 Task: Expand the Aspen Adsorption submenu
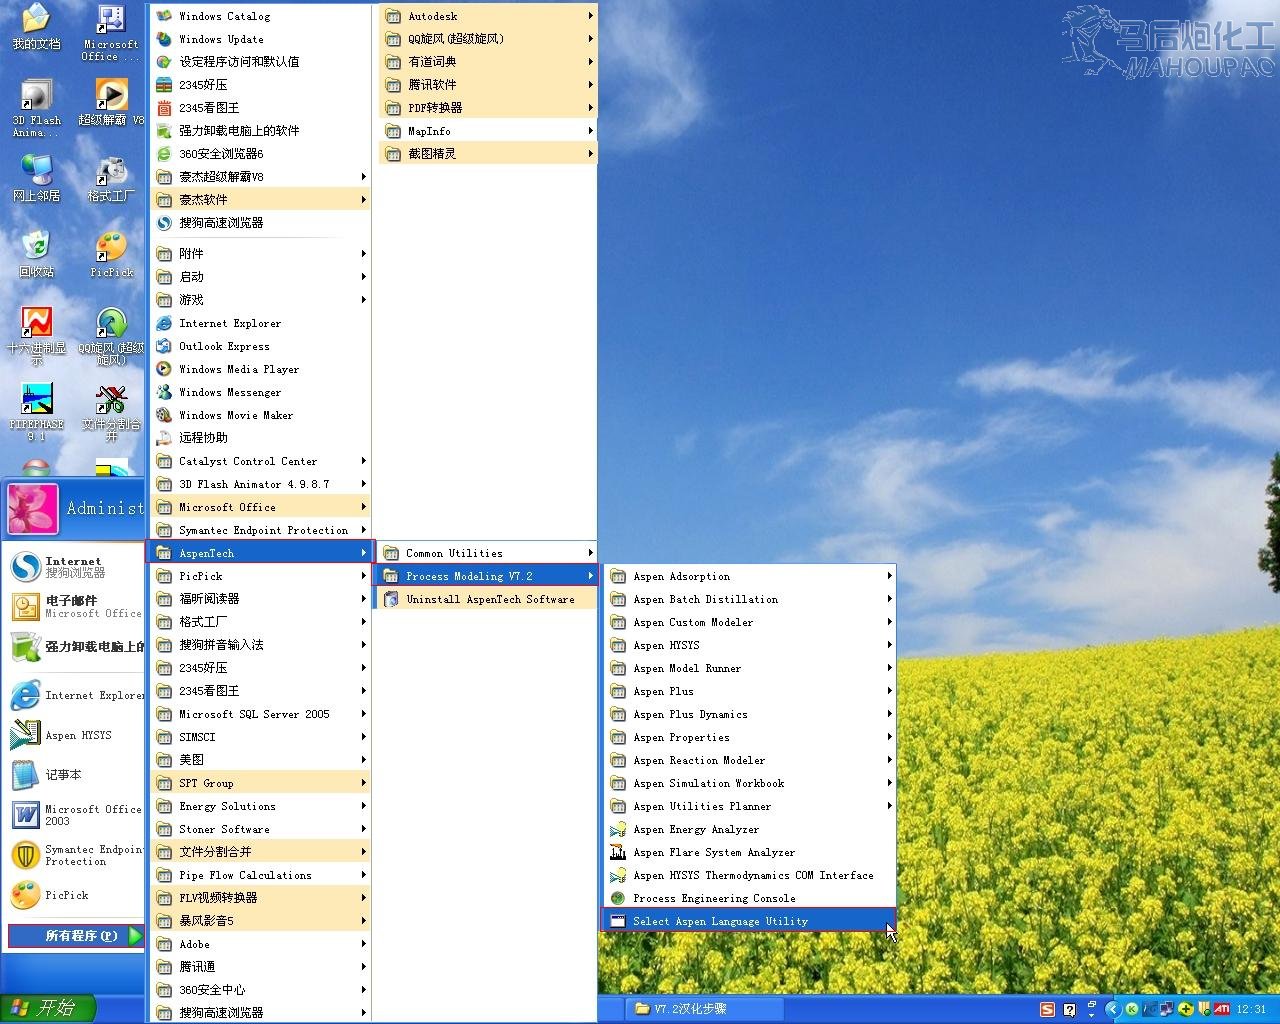click(x=749, y=576)
